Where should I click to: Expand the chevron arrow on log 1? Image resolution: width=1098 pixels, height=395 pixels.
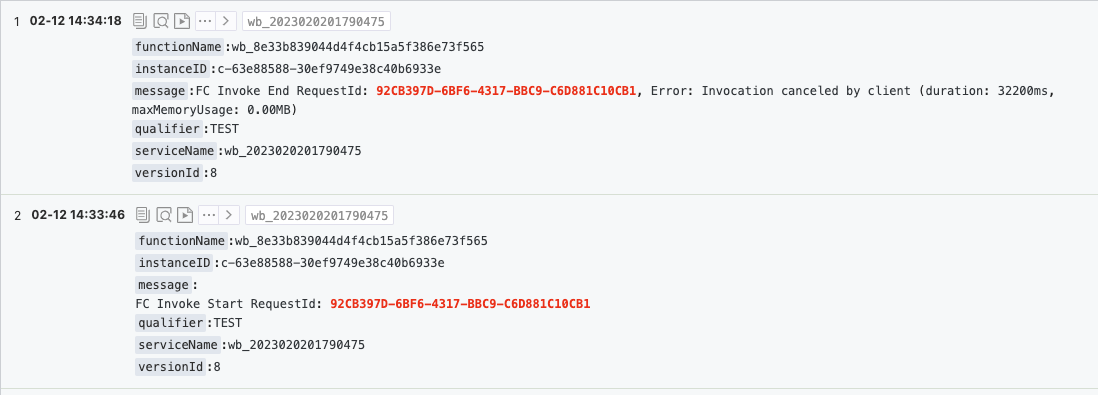[x=226, y=21]
